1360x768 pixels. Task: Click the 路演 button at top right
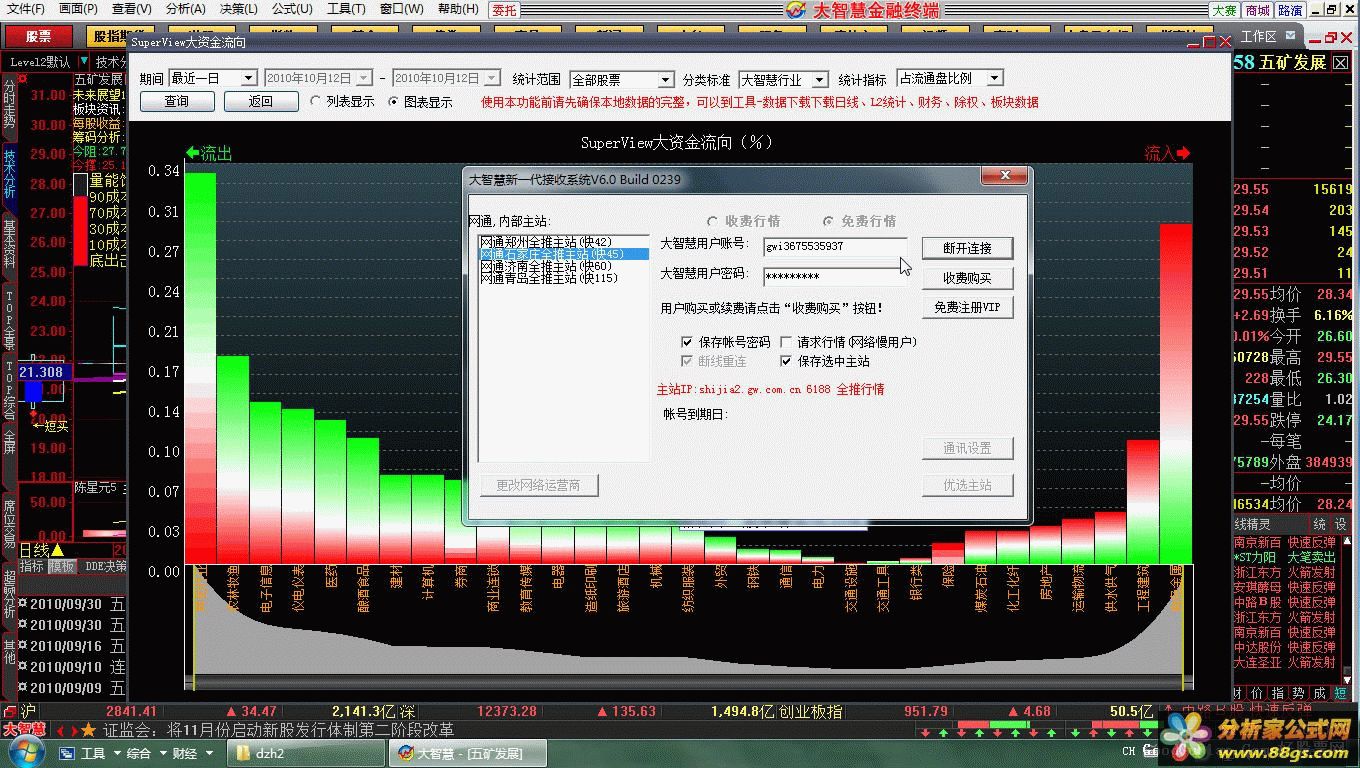(1290, 10)
